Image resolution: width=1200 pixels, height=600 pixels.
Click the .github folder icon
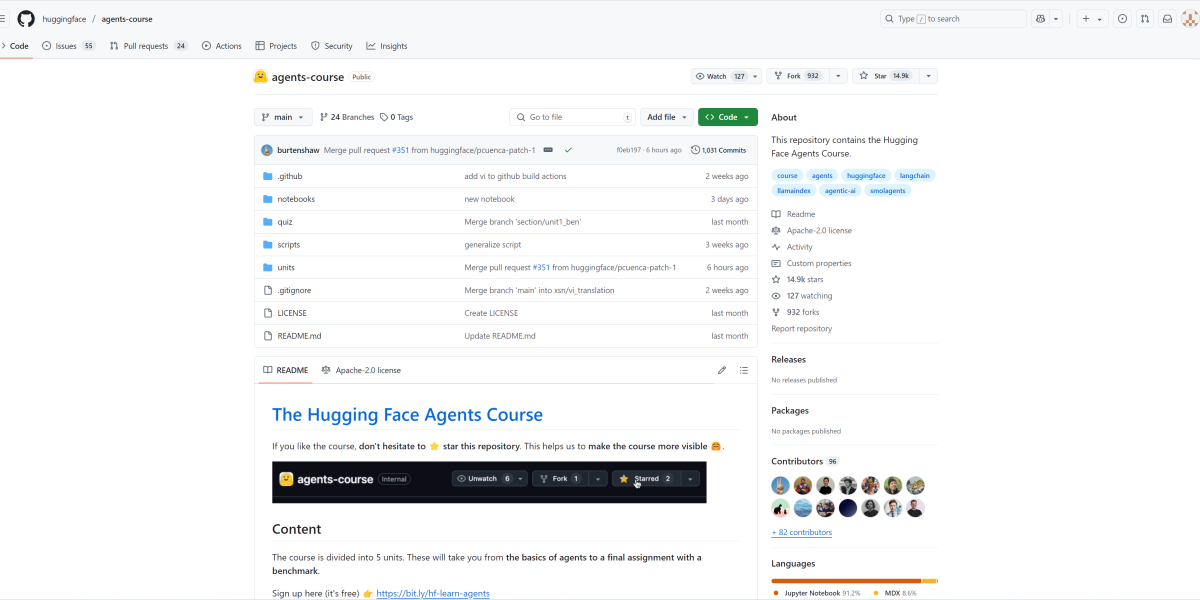tap(268, 176)
